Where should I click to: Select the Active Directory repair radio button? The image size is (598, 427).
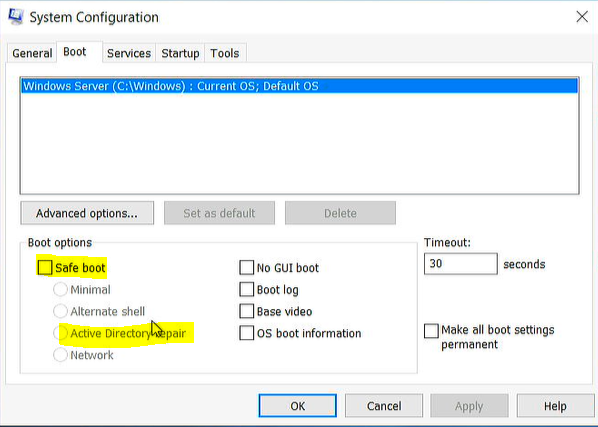[60, 333]
